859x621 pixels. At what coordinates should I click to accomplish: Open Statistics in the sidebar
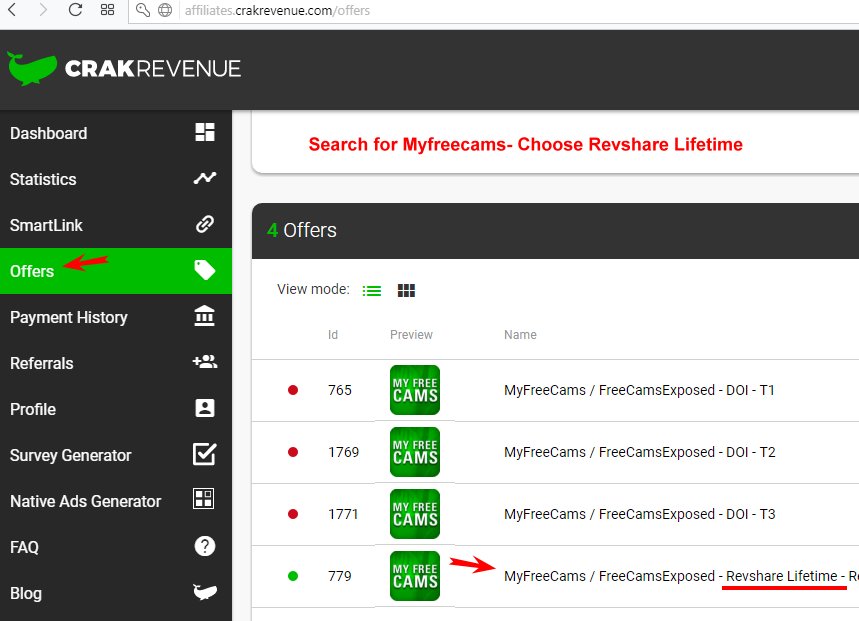[x=116, y=179]
